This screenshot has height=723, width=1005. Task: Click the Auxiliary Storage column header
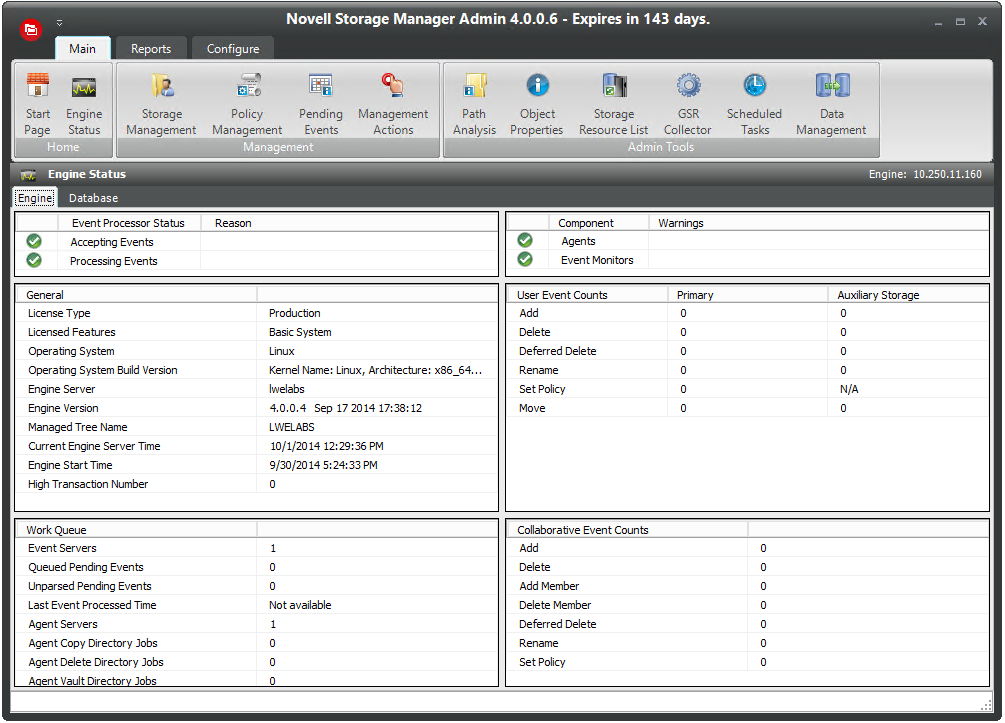click(x=878, y=295)
